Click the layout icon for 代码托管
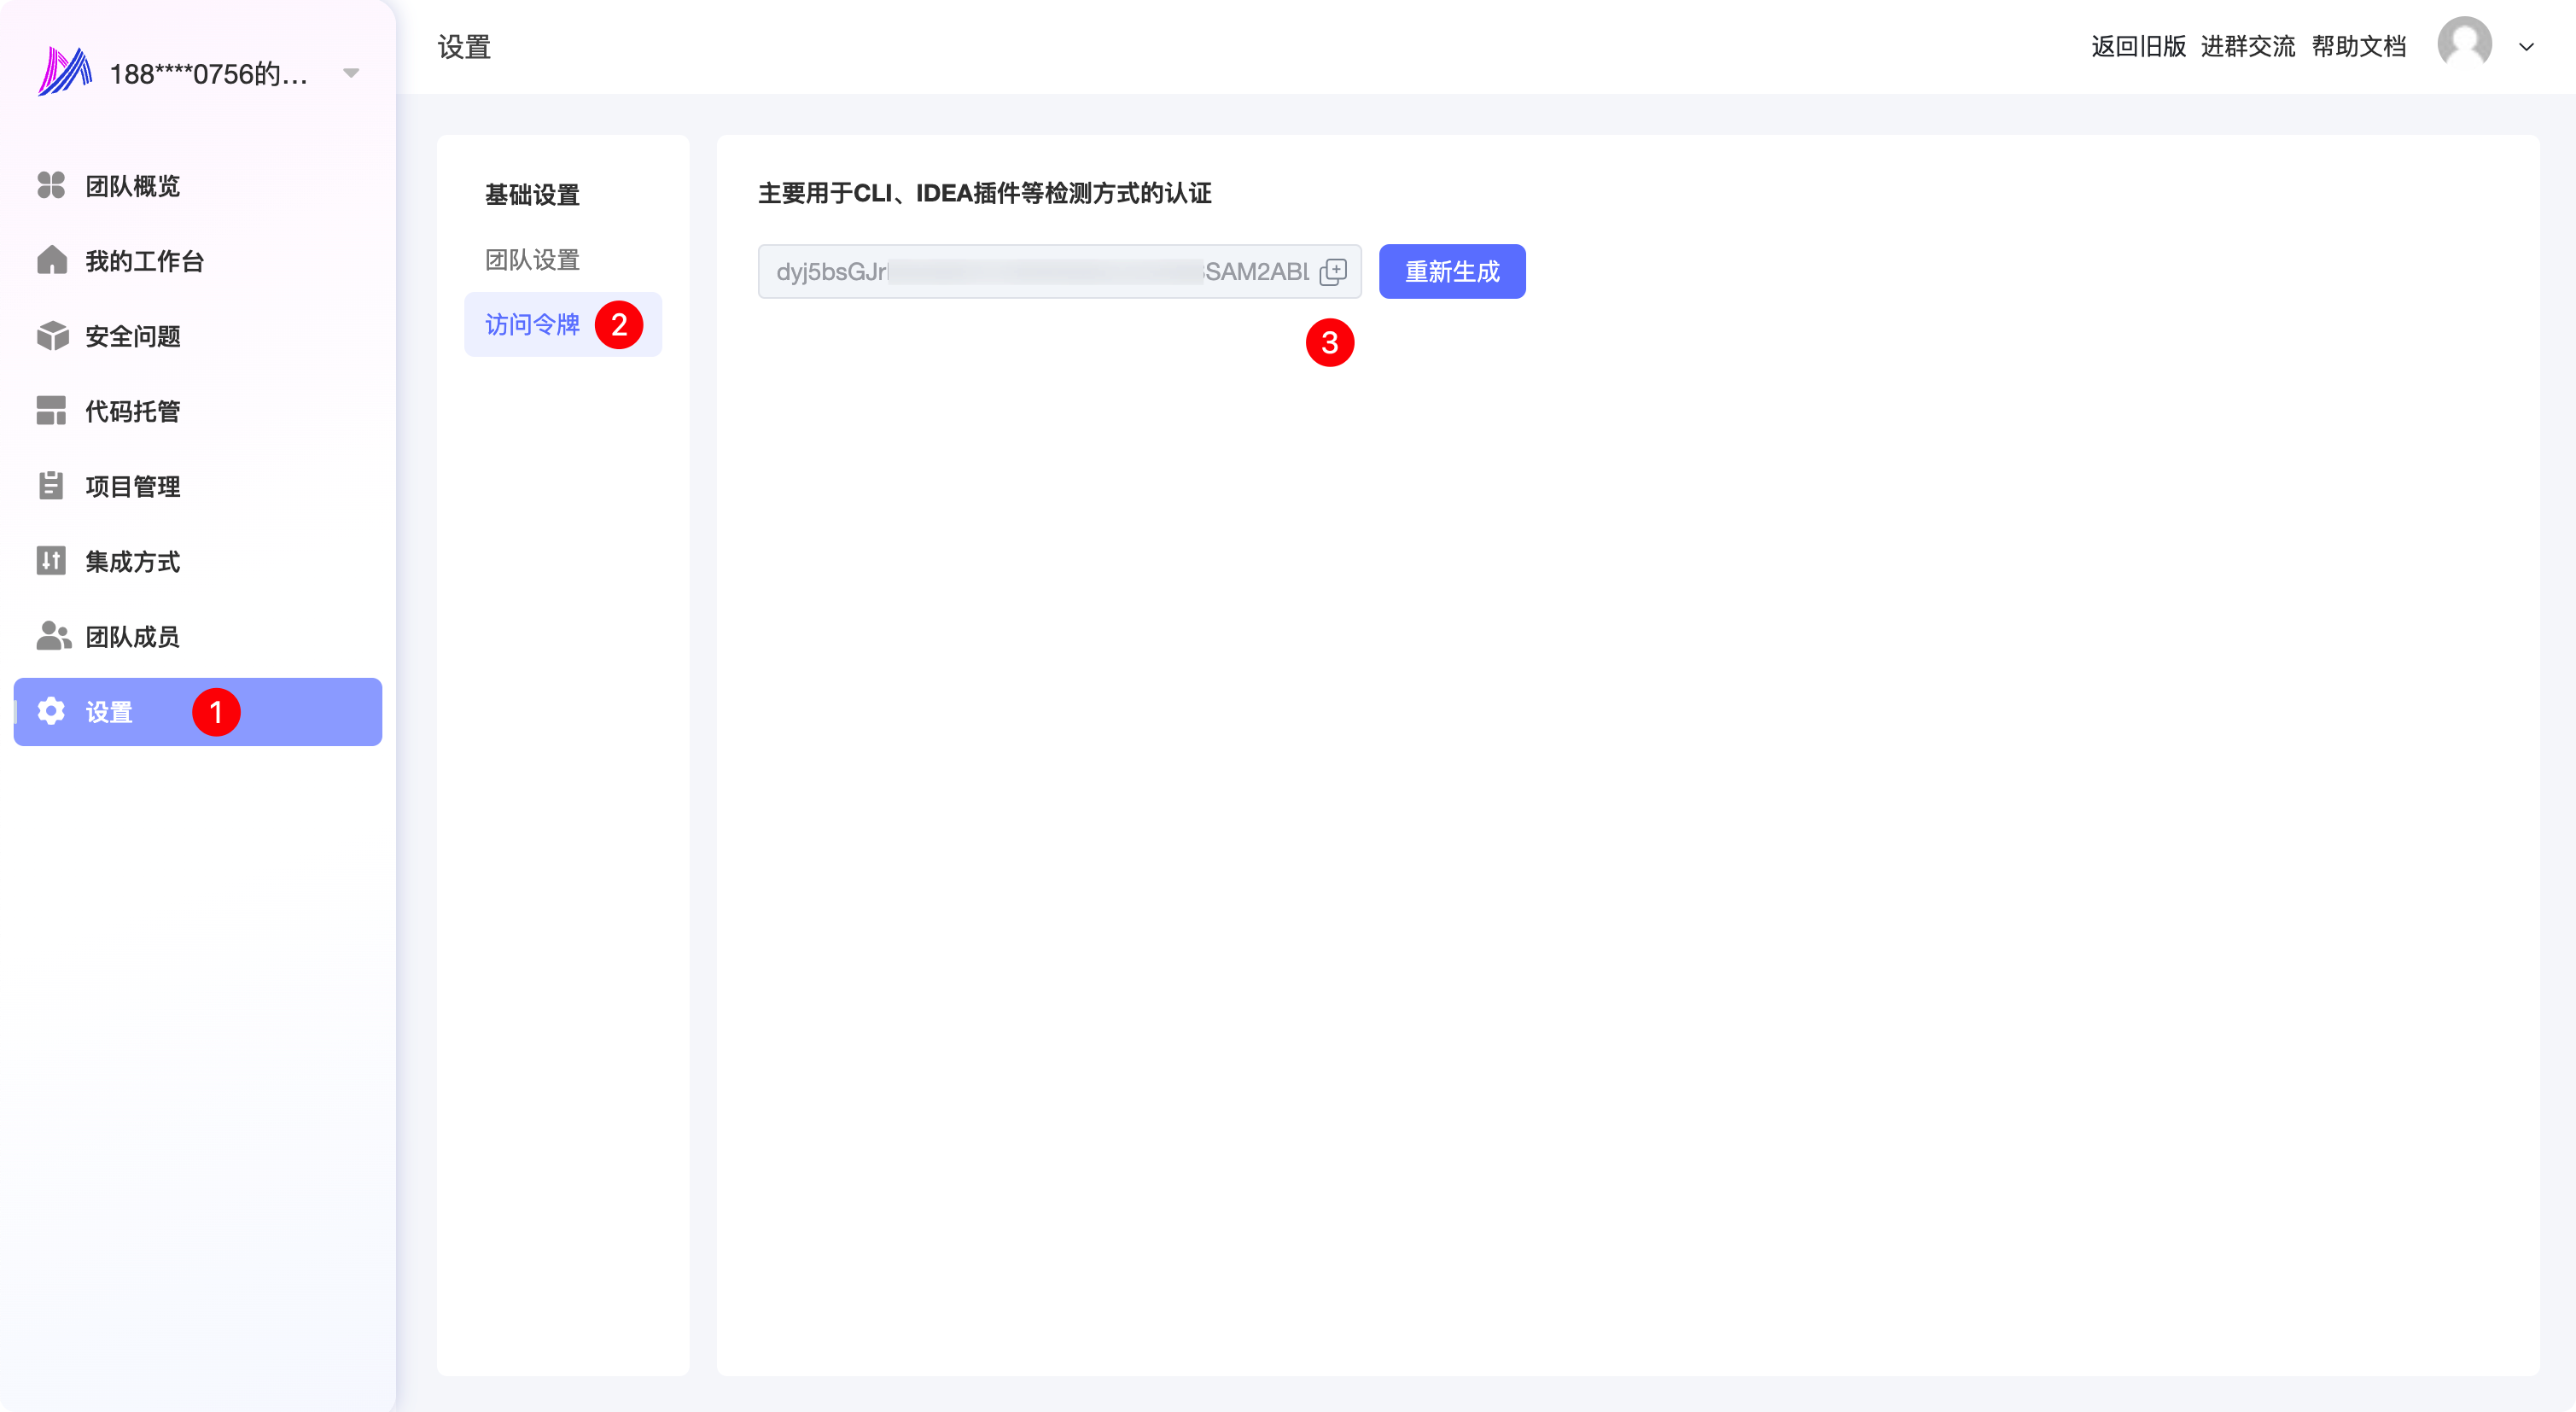The image size is (2576, 1412). click(x=51, y=411)
